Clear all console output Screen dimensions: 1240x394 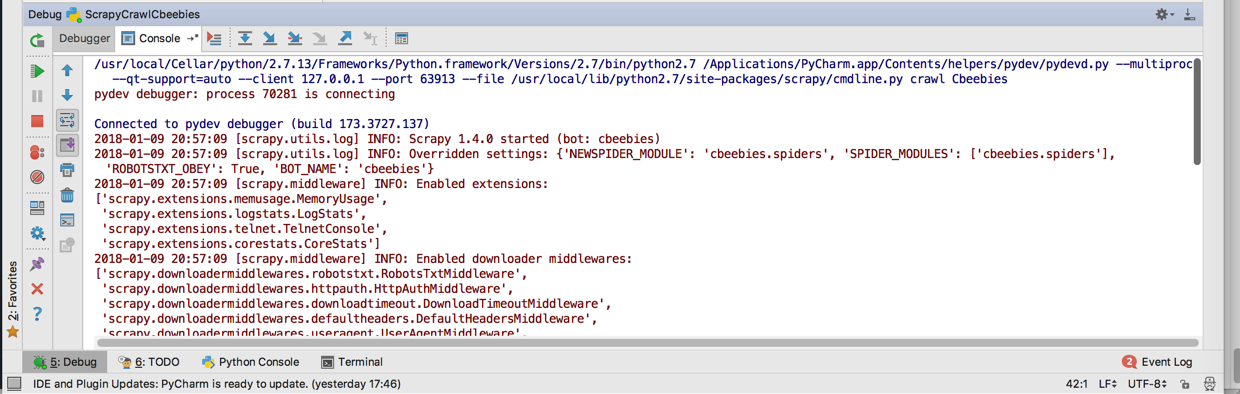67,196
